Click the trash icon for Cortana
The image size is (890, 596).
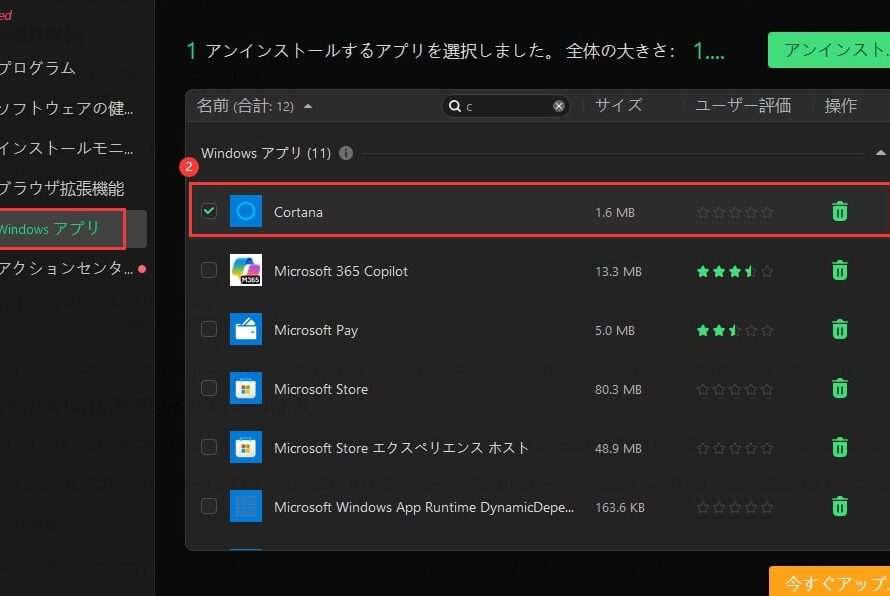click(839, 211)
